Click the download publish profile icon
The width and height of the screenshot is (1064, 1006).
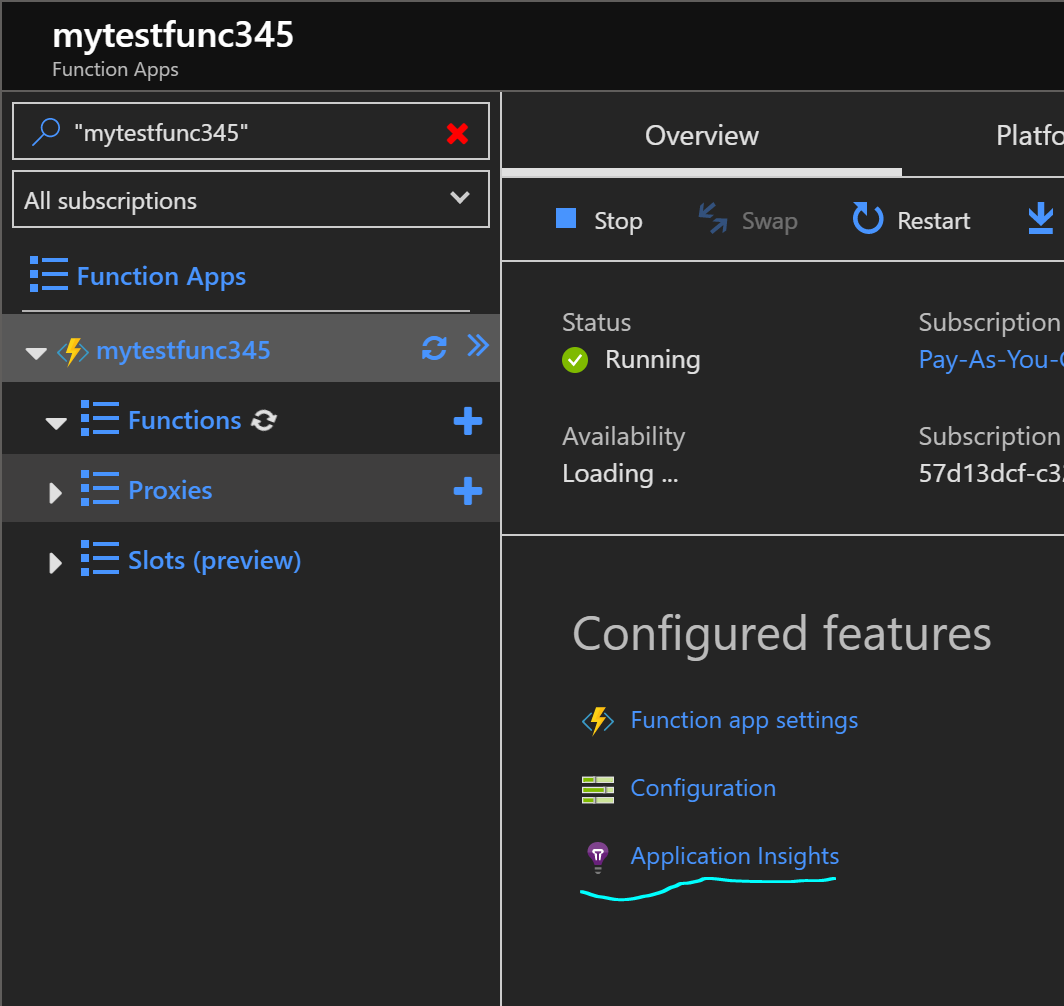pyautogui.click(x=1041, y=219)
